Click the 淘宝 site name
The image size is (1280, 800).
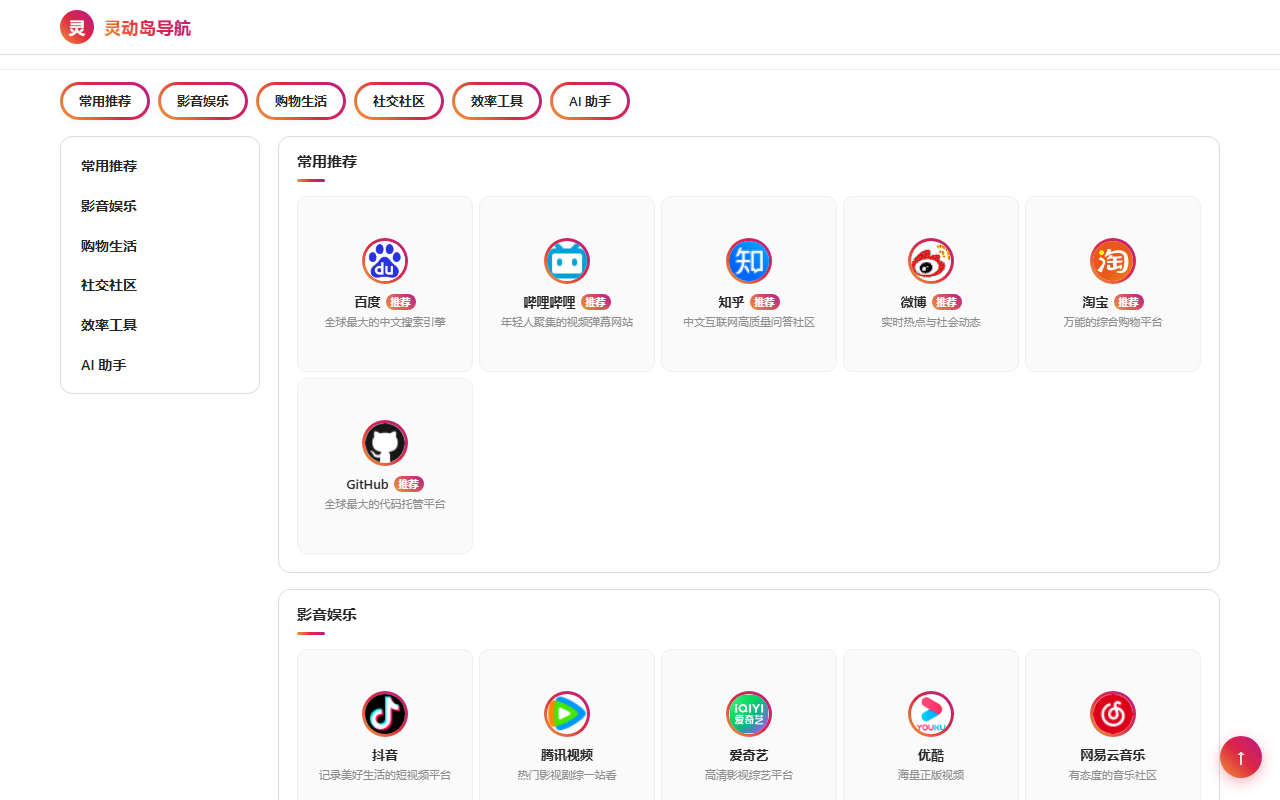[x=1095, y=302]
